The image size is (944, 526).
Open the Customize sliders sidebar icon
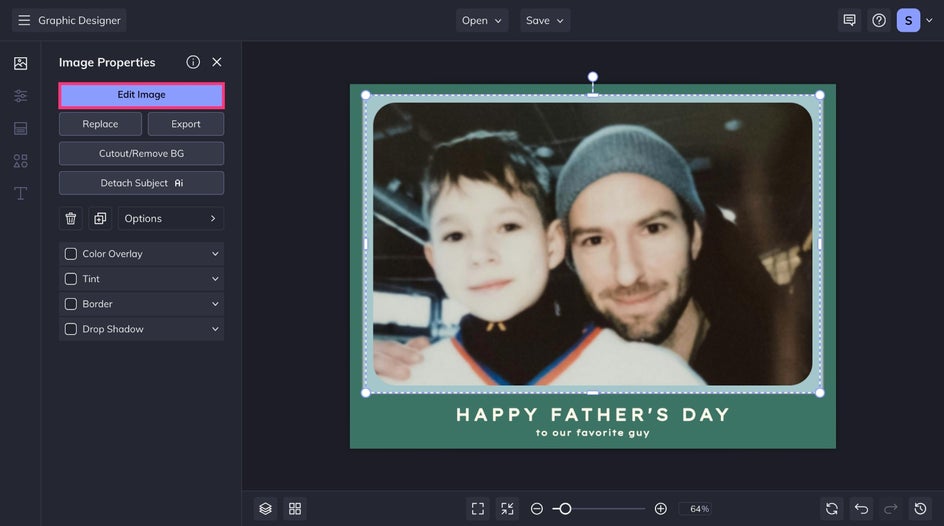coord(20,96)
